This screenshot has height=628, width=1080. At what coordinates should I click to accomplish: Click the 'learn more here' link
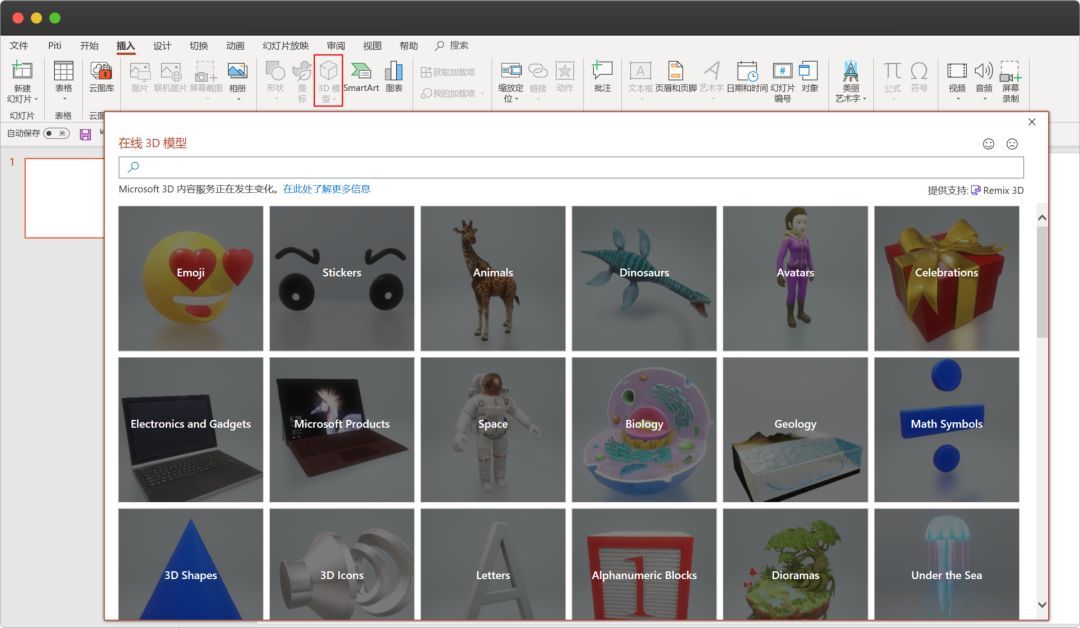[326, 189]
